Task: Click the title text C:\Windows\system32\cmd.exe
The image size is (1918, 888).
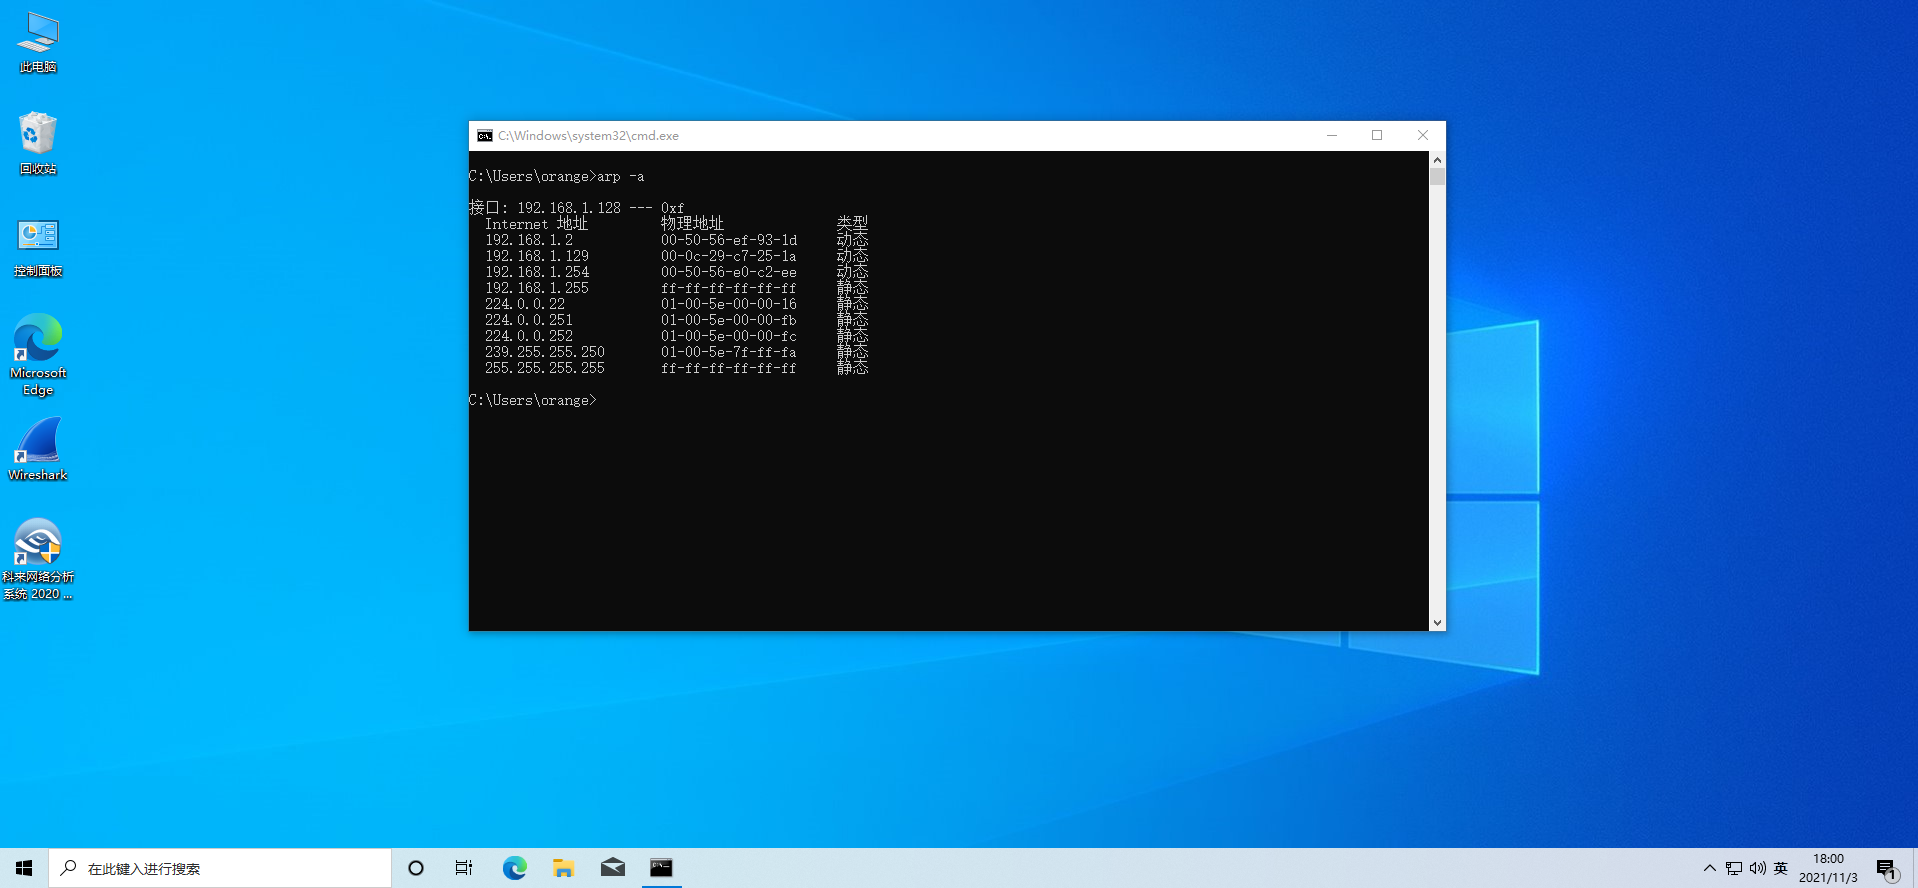Action: (588, 136)
